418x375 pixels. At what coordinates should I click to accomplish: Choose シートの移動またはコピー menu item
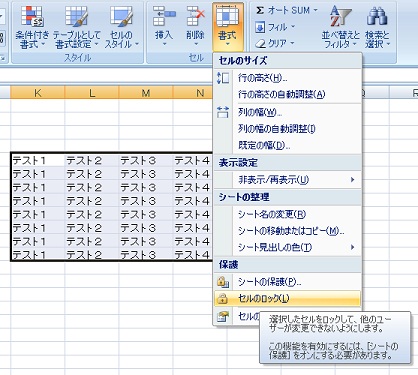pyautogui.click(x=287, y=231)
